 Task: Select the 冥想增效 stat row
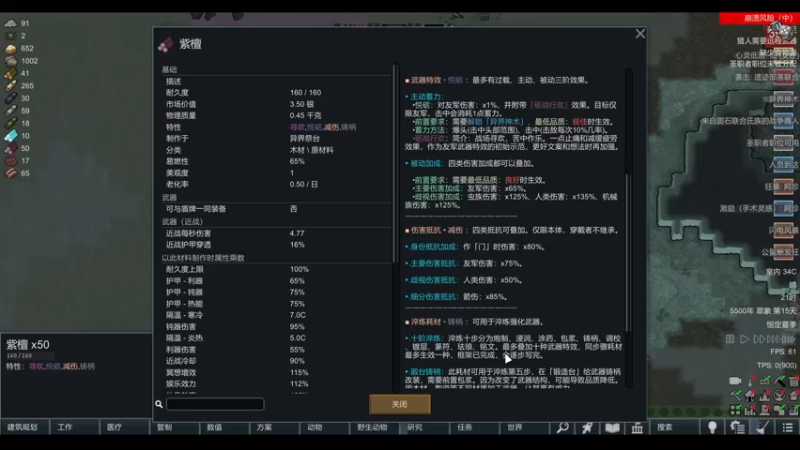tap(277, 372)
